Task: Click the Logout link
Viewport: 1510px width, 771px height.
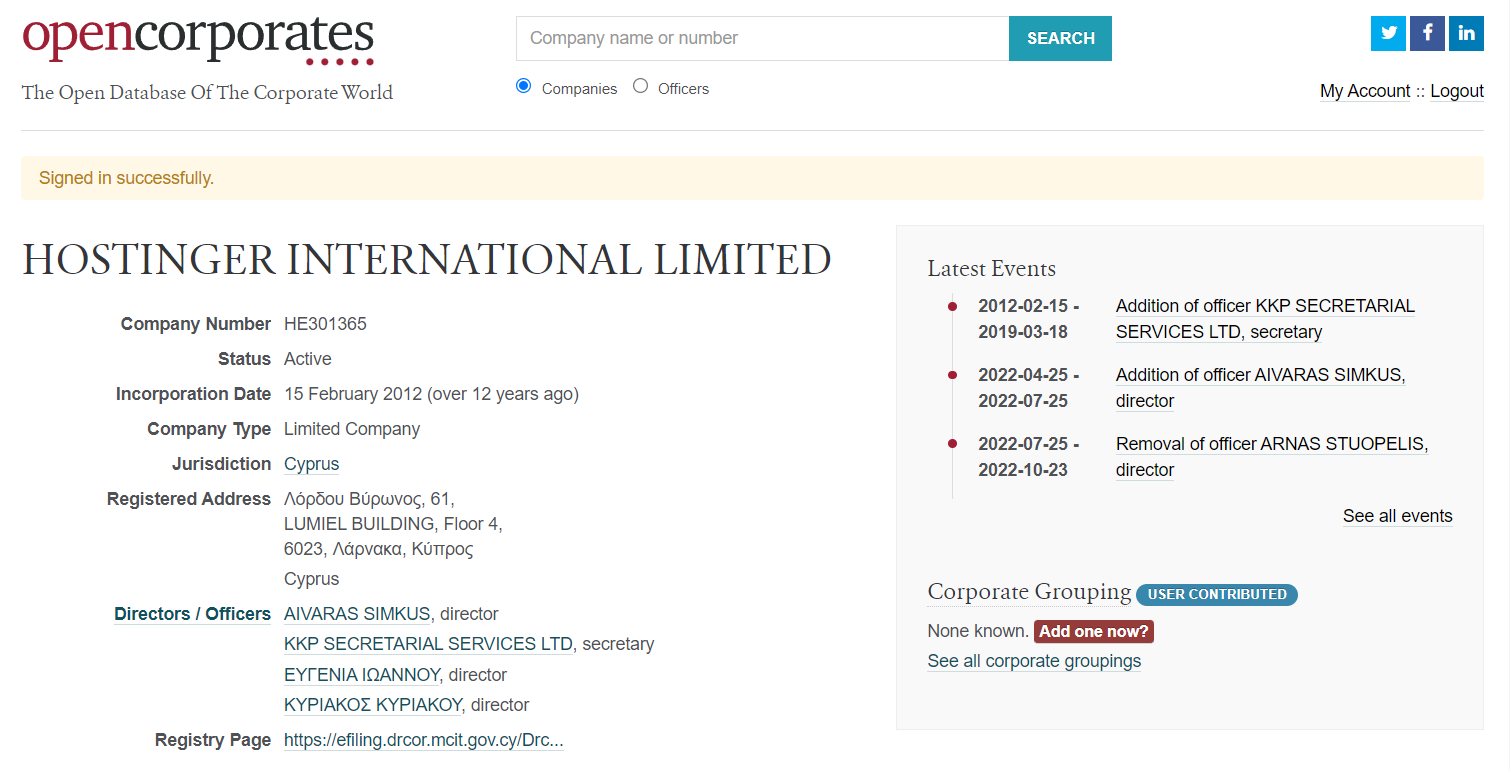Action: (x=1456, y=91)
